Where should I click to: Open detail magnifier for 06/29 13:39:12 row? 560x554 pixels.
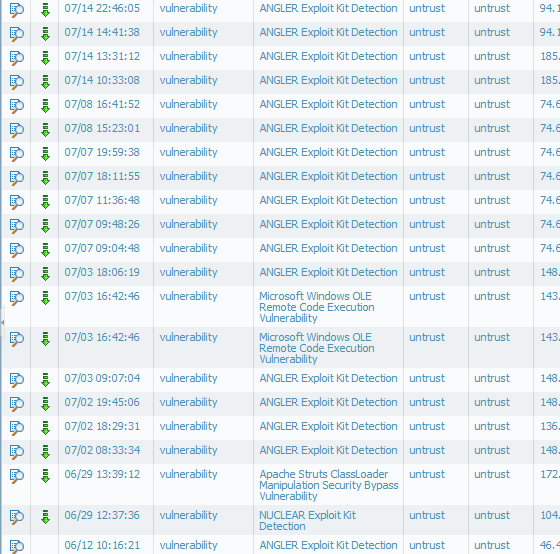16,476
